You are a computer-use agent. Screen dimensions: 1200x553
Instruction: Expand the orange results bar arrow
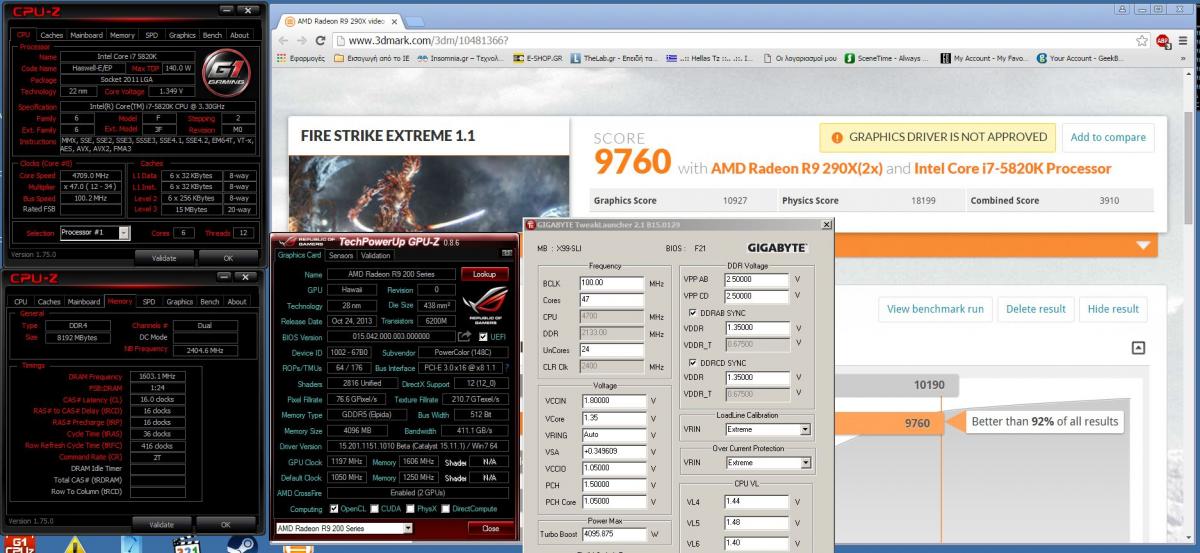pos(1142,246)
